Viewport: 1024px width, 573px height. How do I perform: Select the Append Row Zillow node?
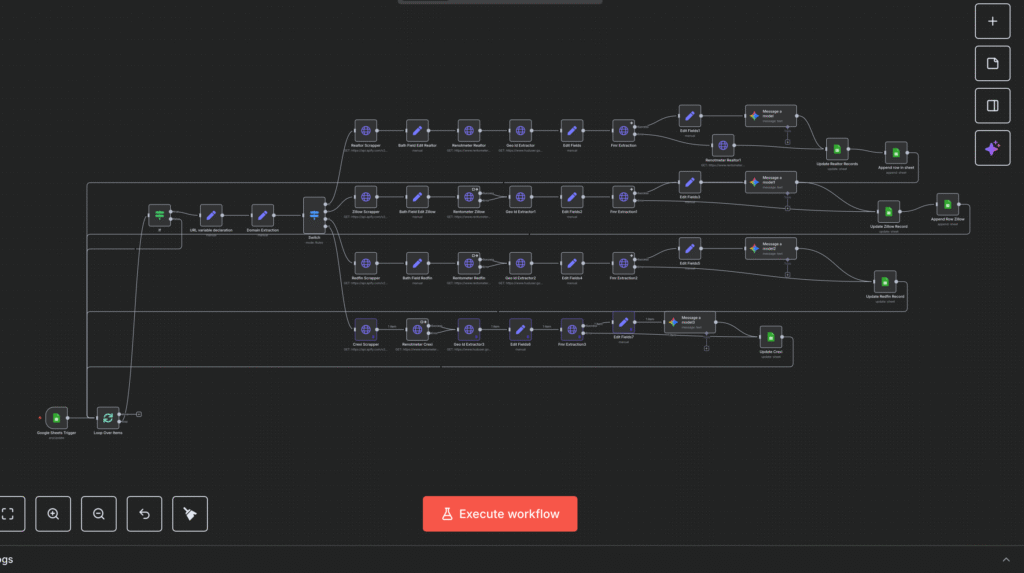(948, 205)
